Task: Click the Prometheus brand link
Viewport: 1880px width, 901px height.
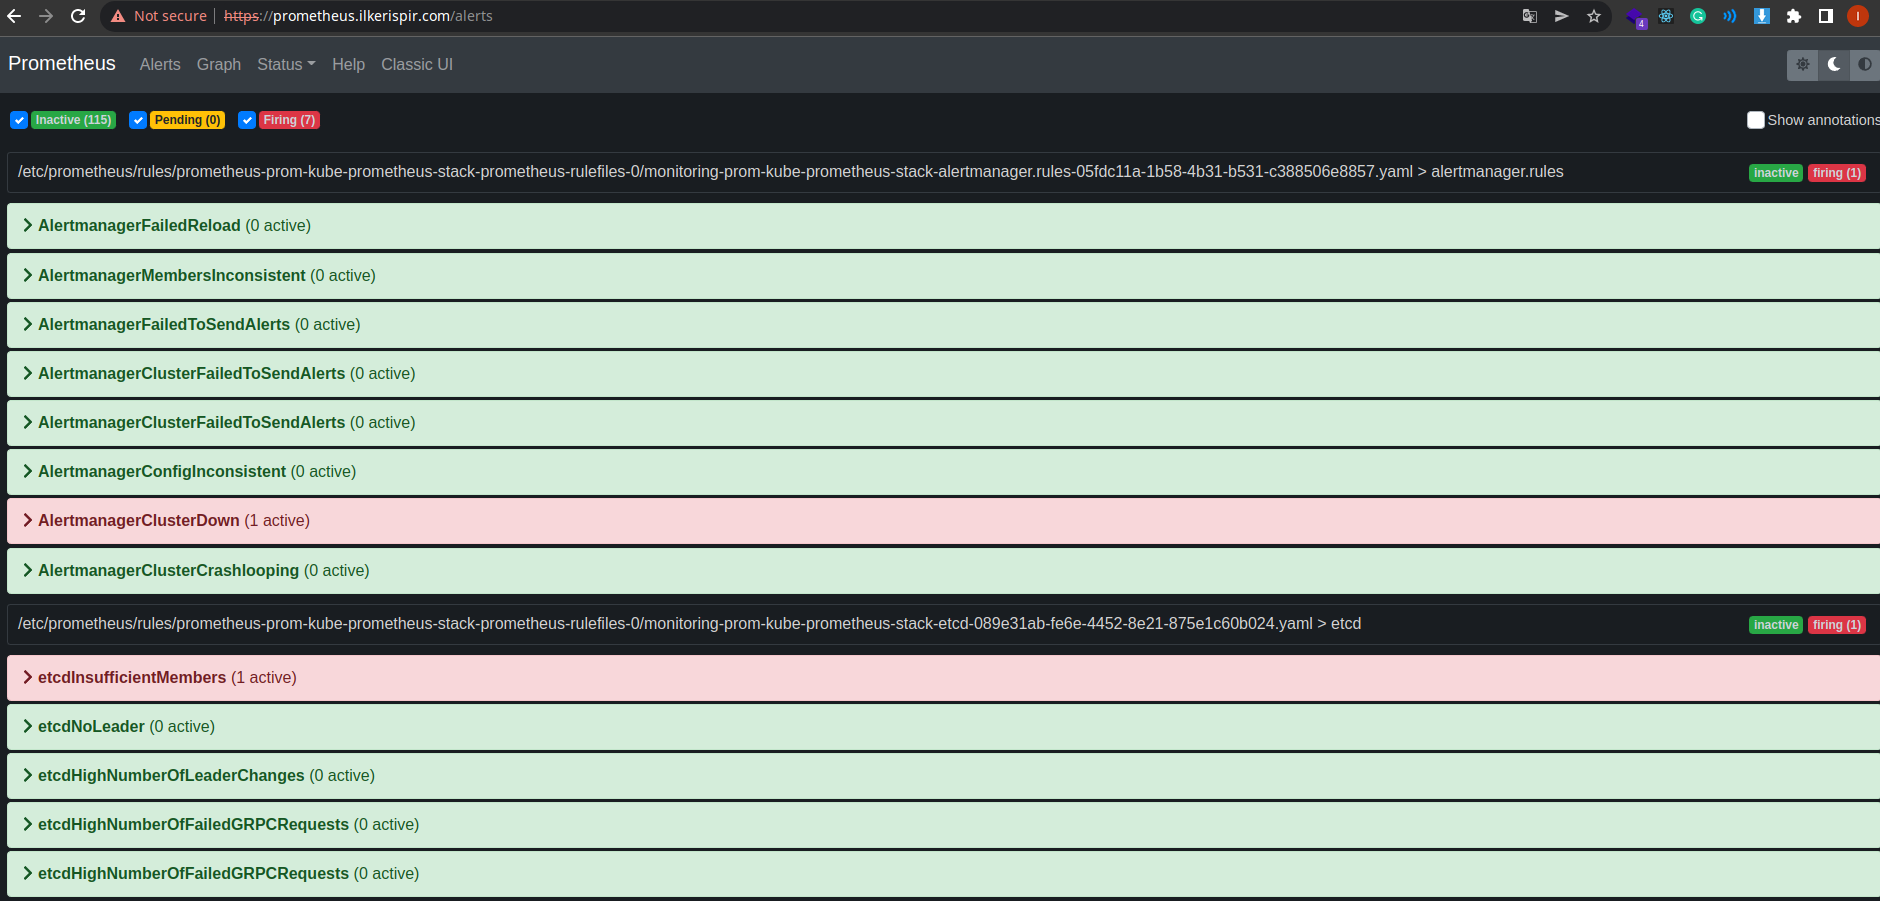Action: click(62, 63)
